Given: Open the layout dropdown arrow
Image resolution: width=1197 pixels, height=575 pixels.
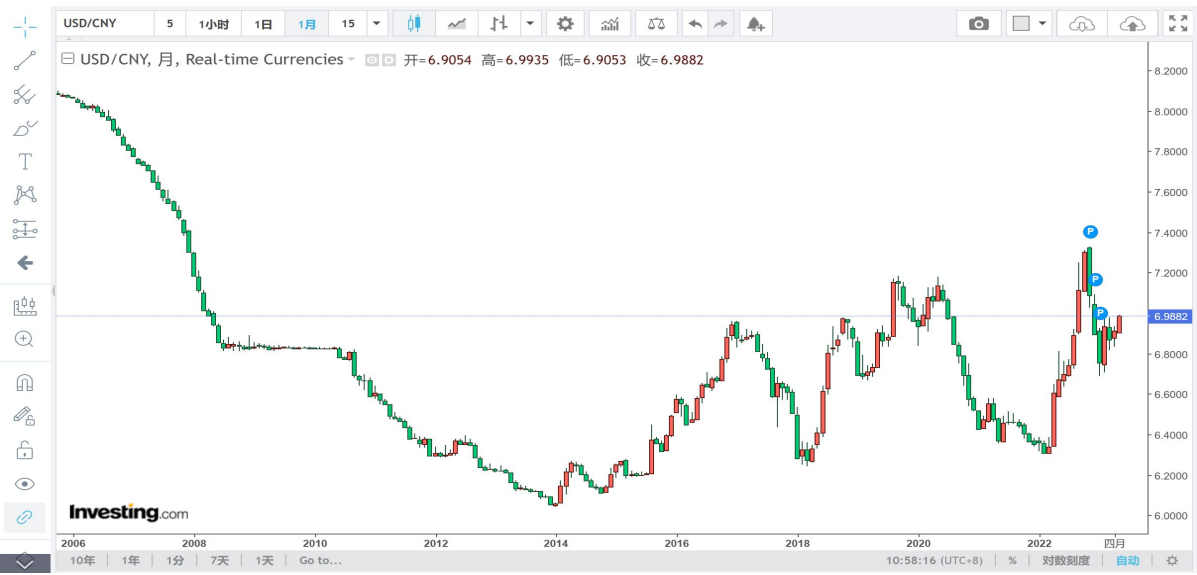Looking at the screenshot, I should click(1043, 24).
